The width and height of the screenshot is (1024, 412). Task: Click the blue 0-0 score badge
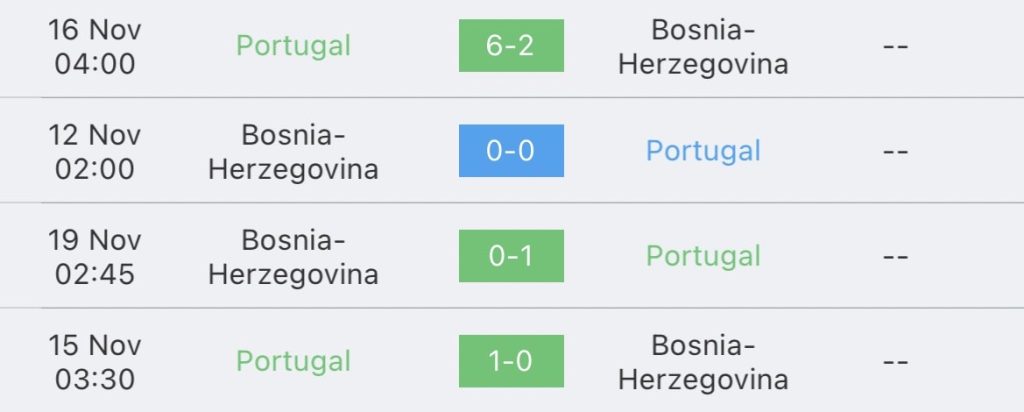point(511,151)
